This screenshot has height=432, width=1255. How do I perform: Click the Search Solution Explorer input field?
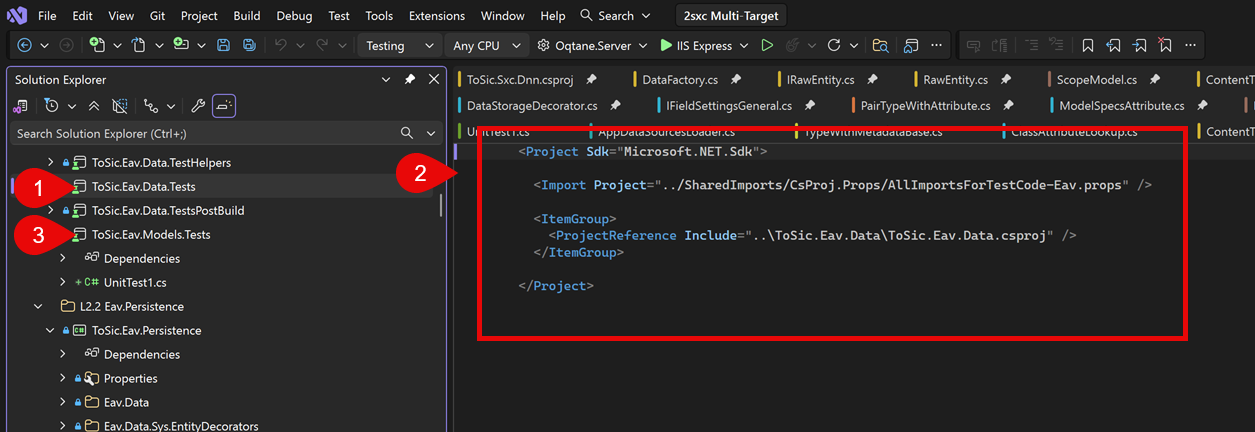(205, 133)
